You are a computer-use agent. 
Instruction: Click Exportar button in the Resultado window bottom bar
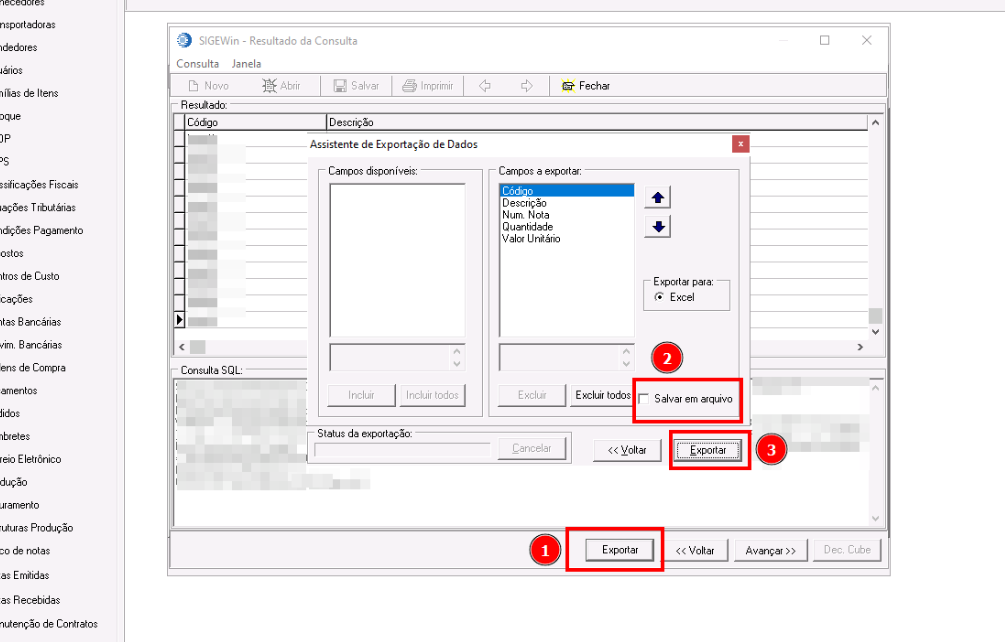620,550
